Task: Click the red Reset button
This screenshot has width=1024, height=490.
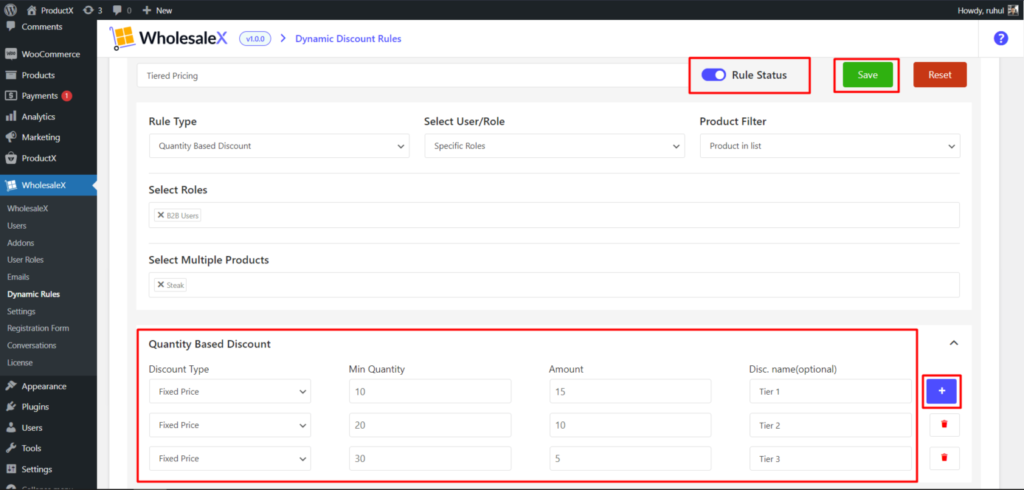Action: click(940, 74)
